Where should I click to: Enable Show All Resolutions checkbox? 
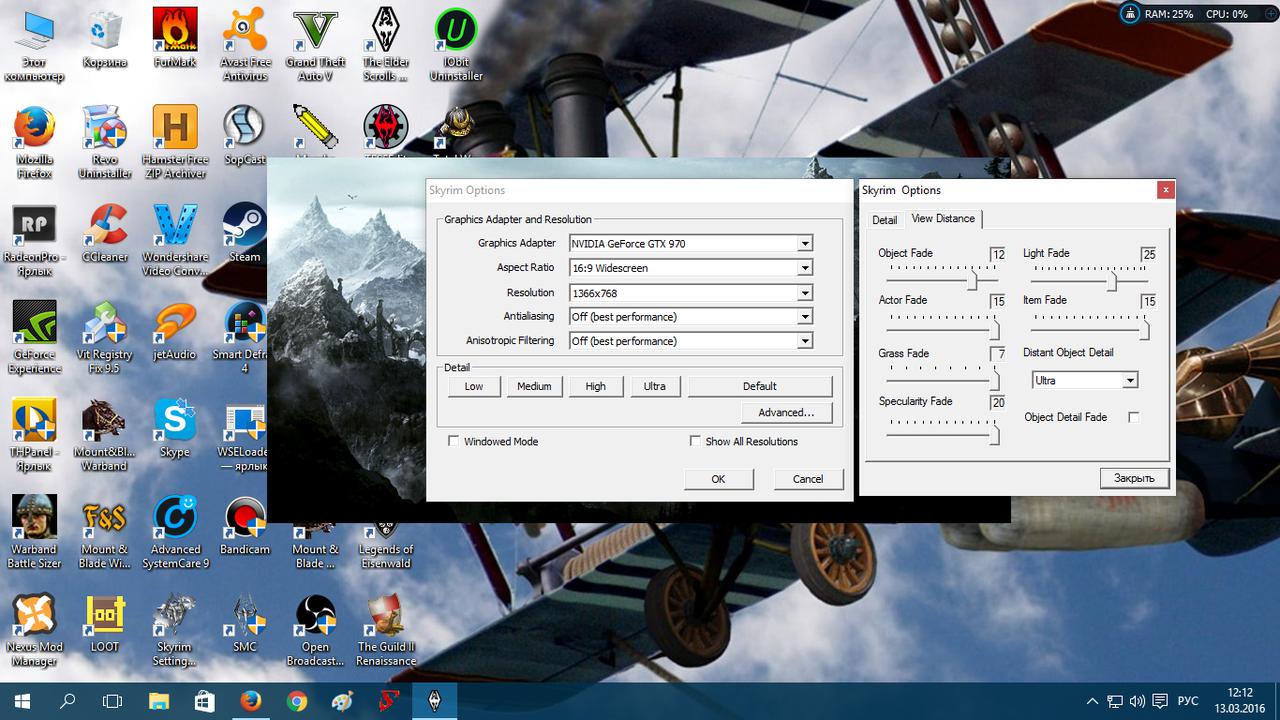[695, 441]
